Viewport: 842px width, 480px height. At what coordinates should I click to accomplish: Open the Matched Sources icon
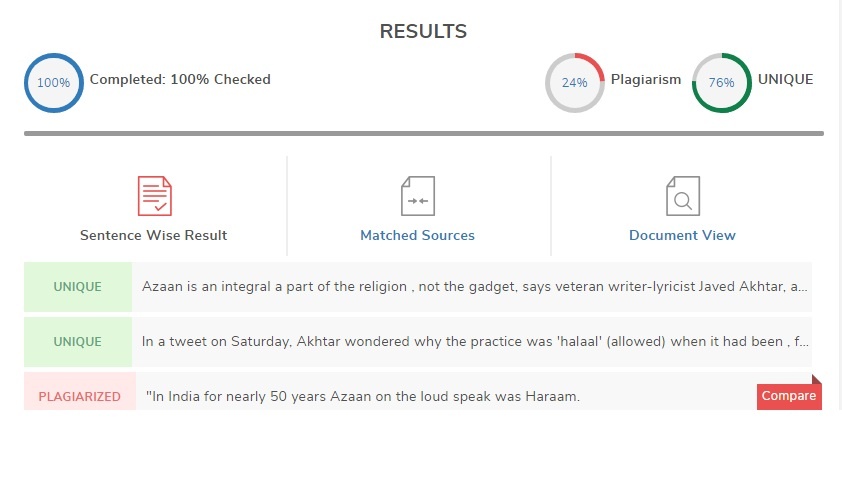pos(418,196)
